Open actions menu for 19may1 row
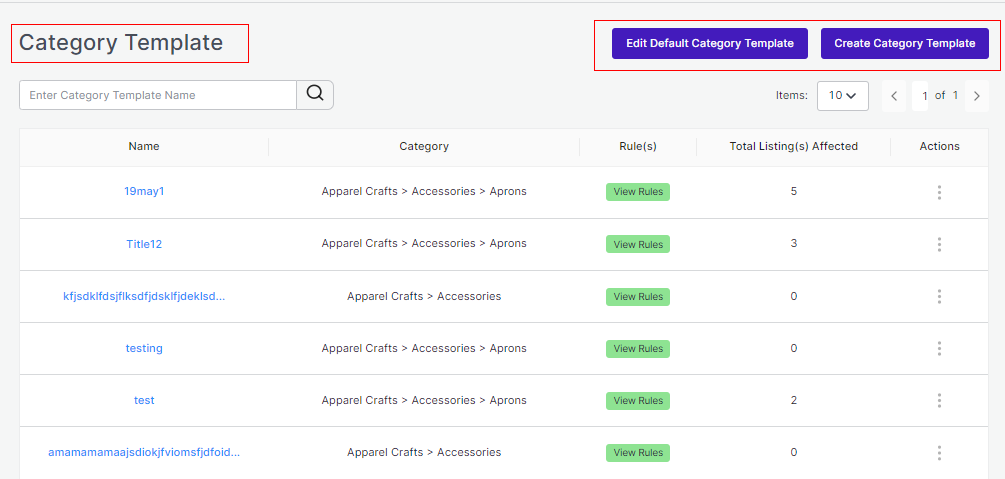 [939, 192]
